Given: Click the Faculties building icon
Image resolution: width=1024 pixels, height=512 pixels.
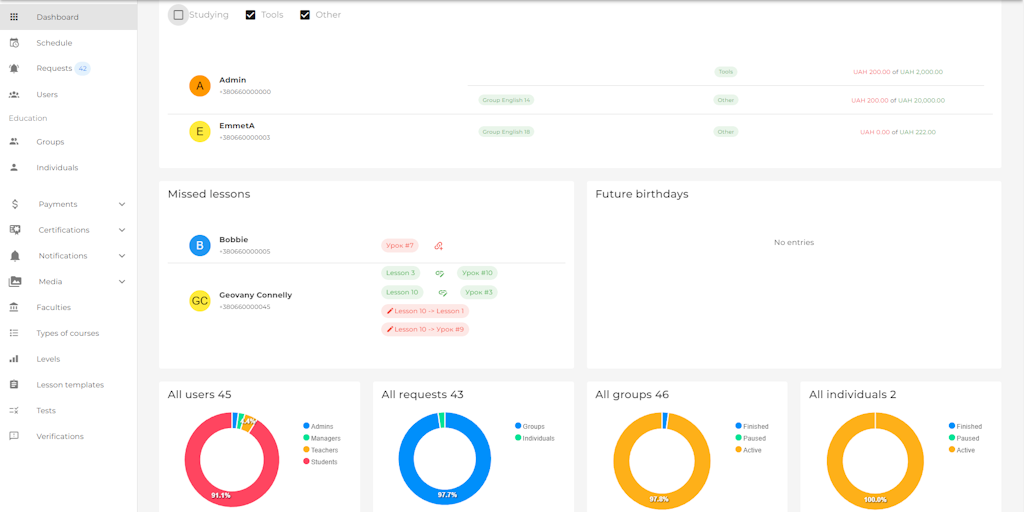Looking at the screenshot, I should (x=14, y=307).
